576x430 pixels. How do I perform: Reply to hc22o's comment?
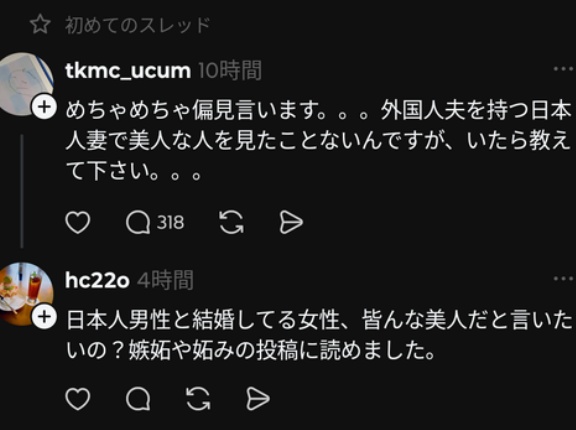click(138, 399)
